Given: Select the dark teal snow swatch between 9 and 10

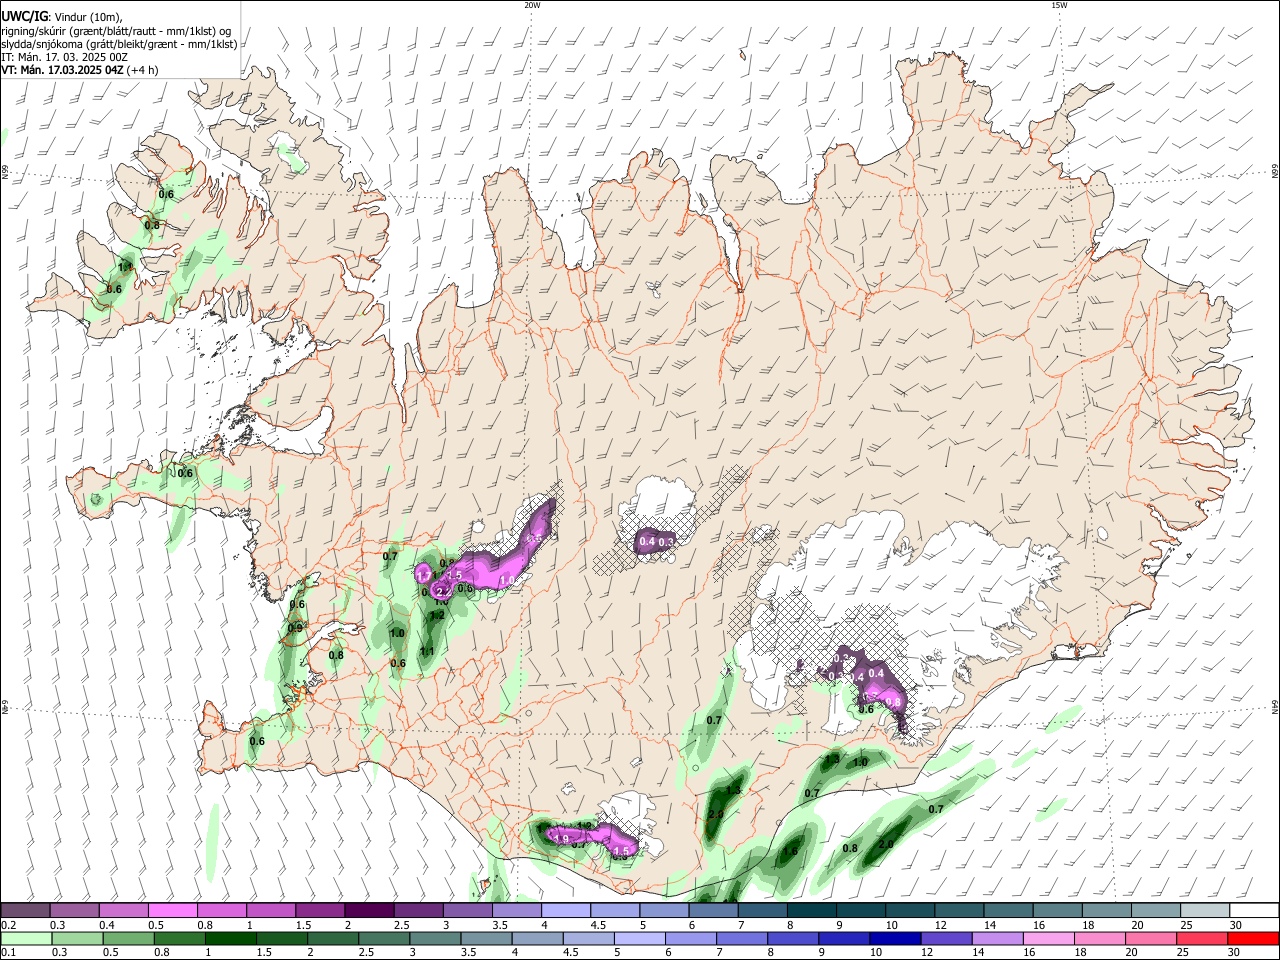Looking at the screenshot, I should pyautogui.click(x=861, y=910).
